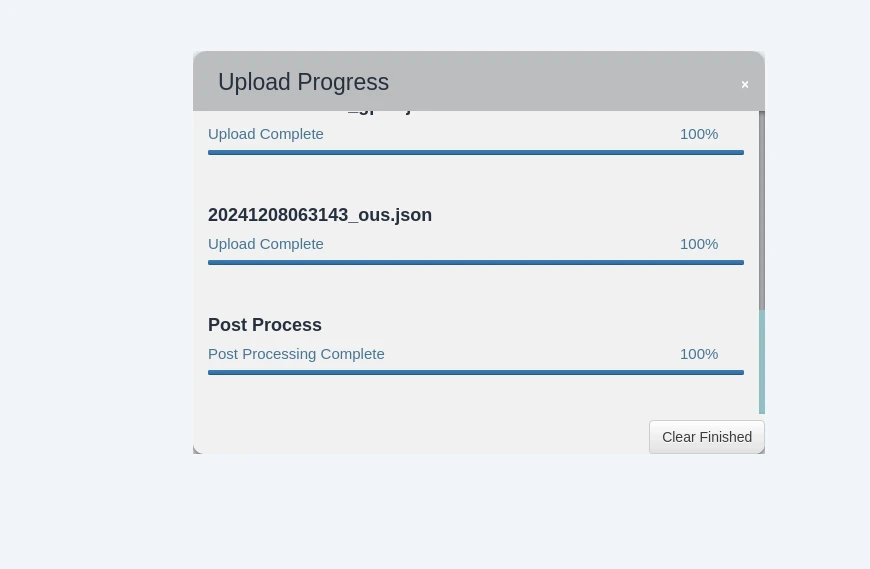Click the Post Process progress bar
Image resolution: width=870 pixels, height=569 pixels.
[476, 373]
